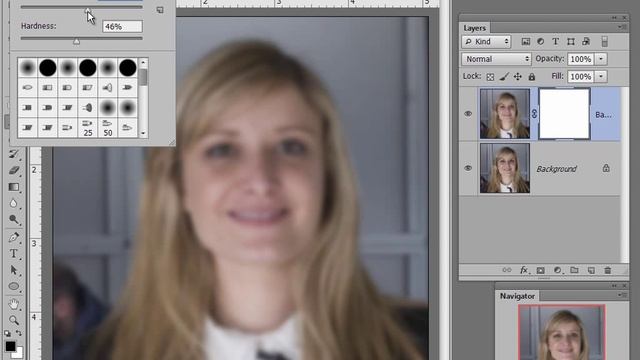Select the Path Selection tool
The image size is (640, 360).
[13, 270]
